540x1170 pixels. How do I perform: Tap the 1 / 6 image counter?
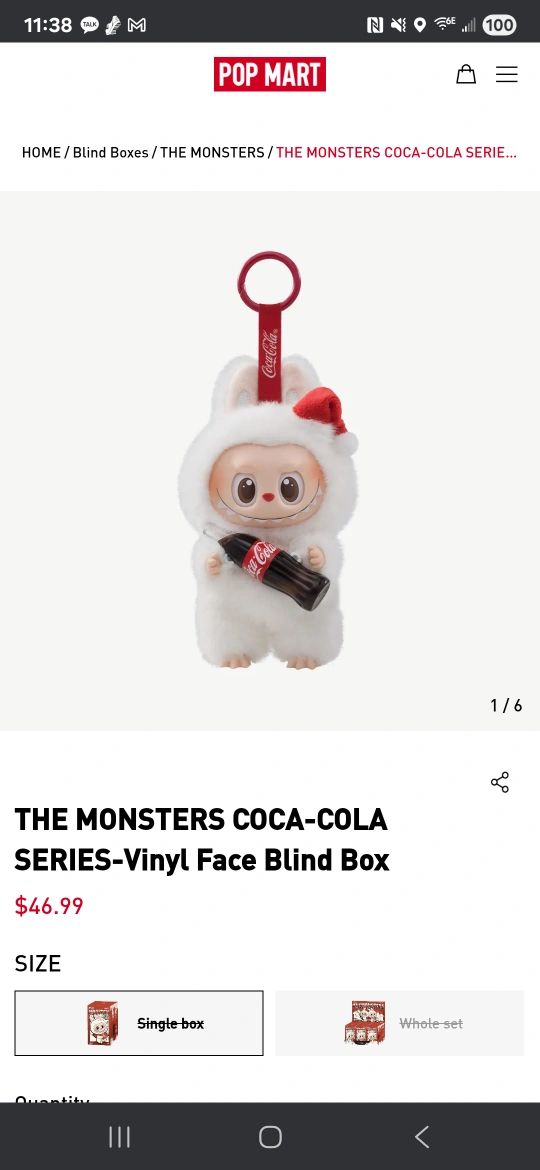[x=506, y=705]
